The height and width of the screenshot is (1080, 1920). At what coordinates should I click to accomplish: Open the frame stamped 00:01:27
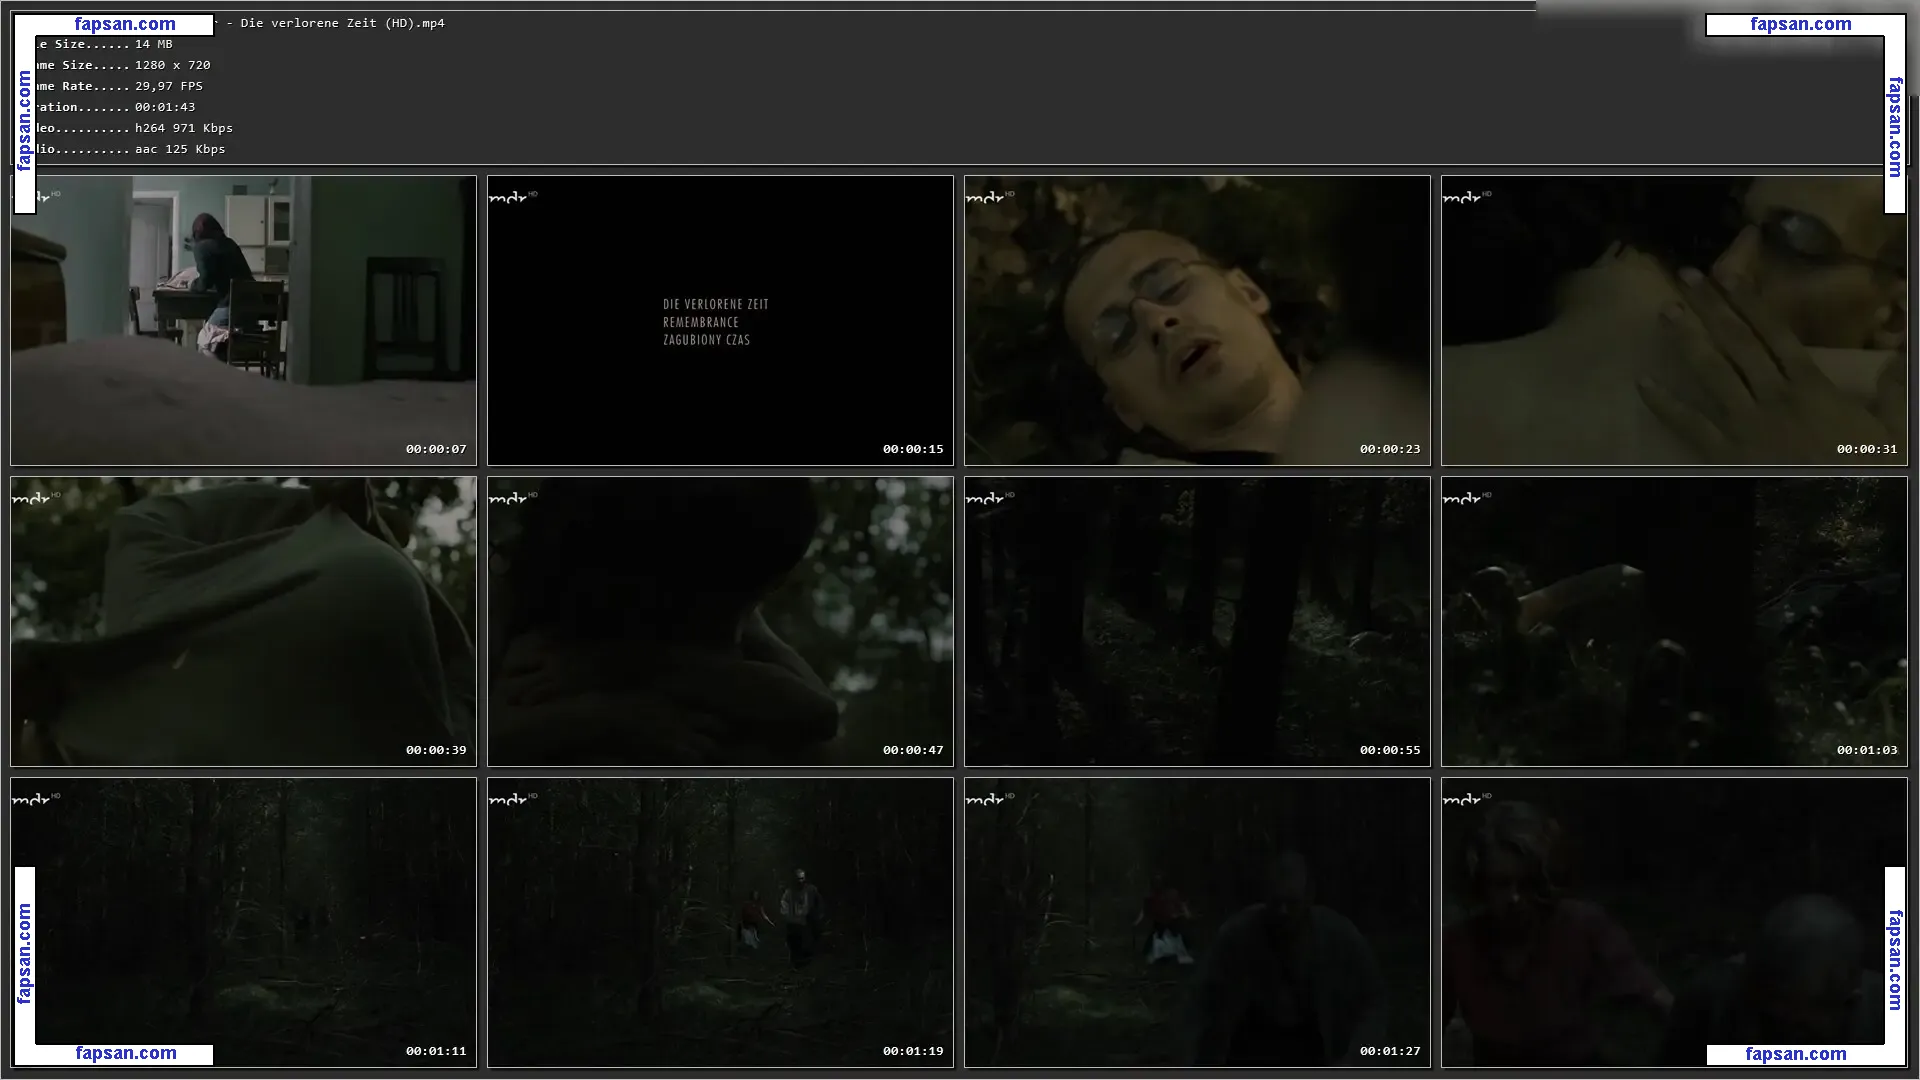pyautogui.click(x=1197, y=922)
